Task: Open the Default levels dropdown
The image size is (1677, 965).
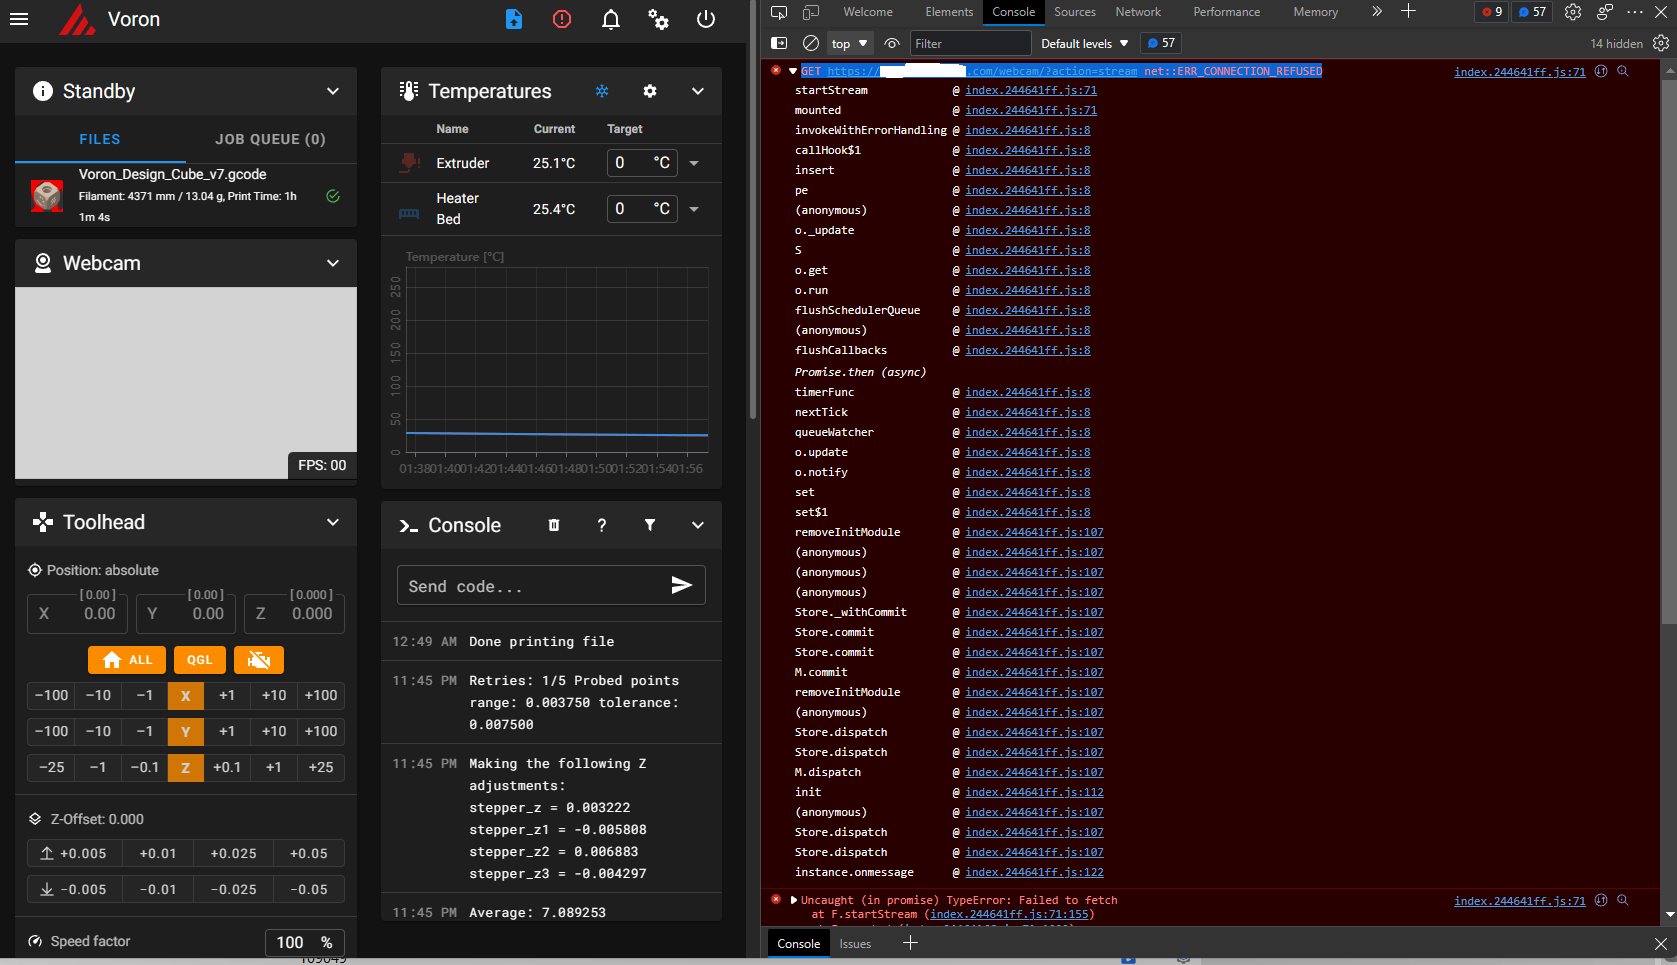Action: (x=1085, y=43)
